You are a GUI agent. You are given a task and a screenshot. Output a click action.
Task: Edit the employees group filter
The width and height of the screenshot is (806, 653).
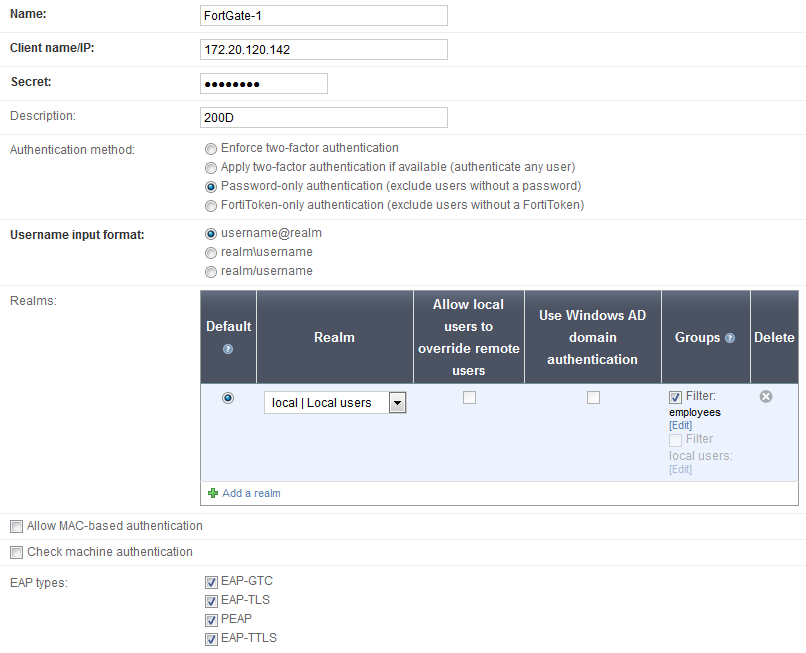click(x=680, y=425)
